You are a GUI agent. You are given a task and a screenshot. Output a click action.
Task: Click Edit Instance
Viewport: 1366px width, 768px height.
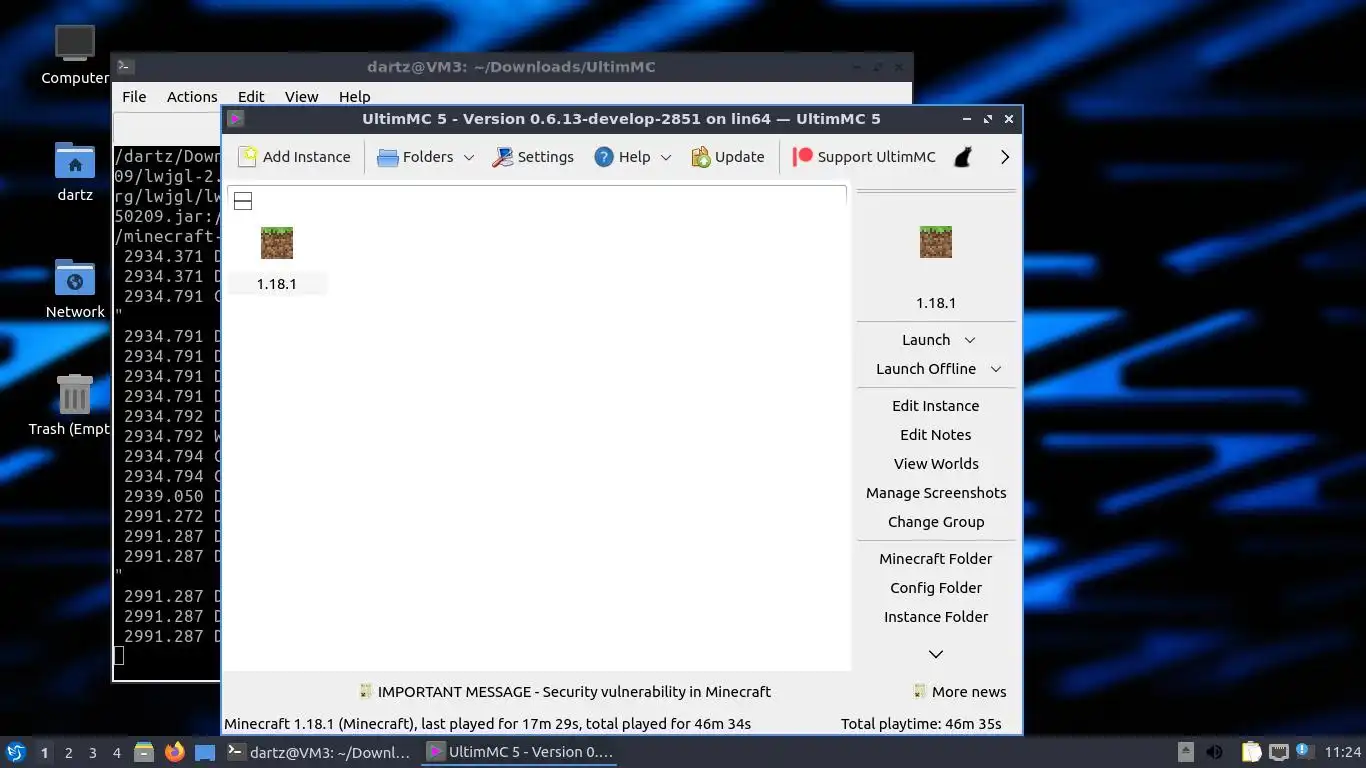pyautogui.click(x=936, y=406)
